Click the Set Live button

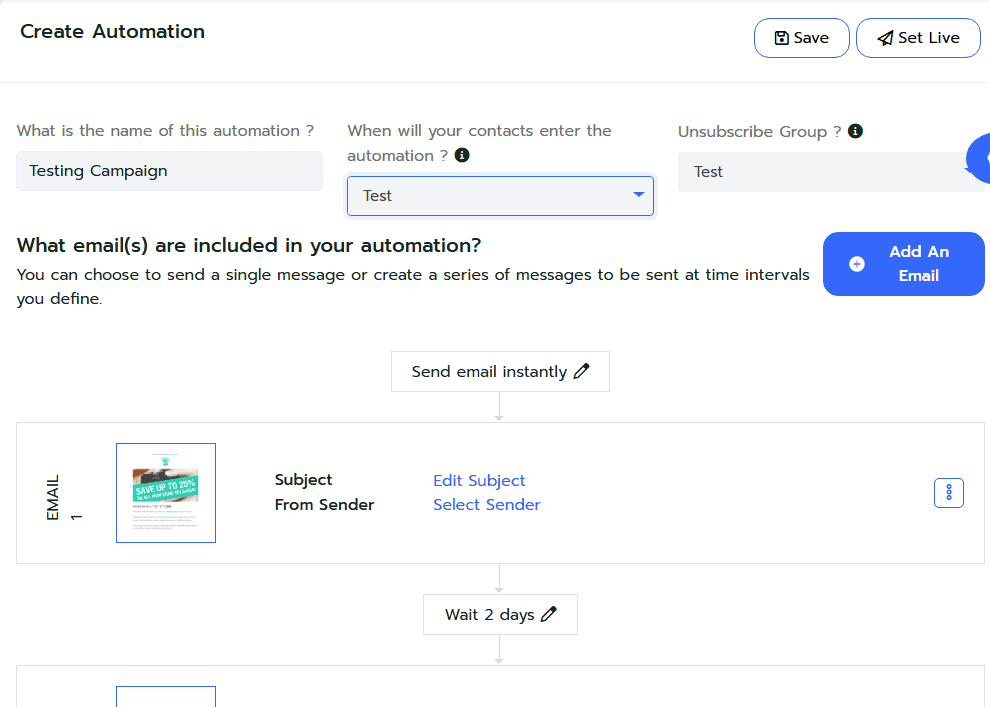918,38
